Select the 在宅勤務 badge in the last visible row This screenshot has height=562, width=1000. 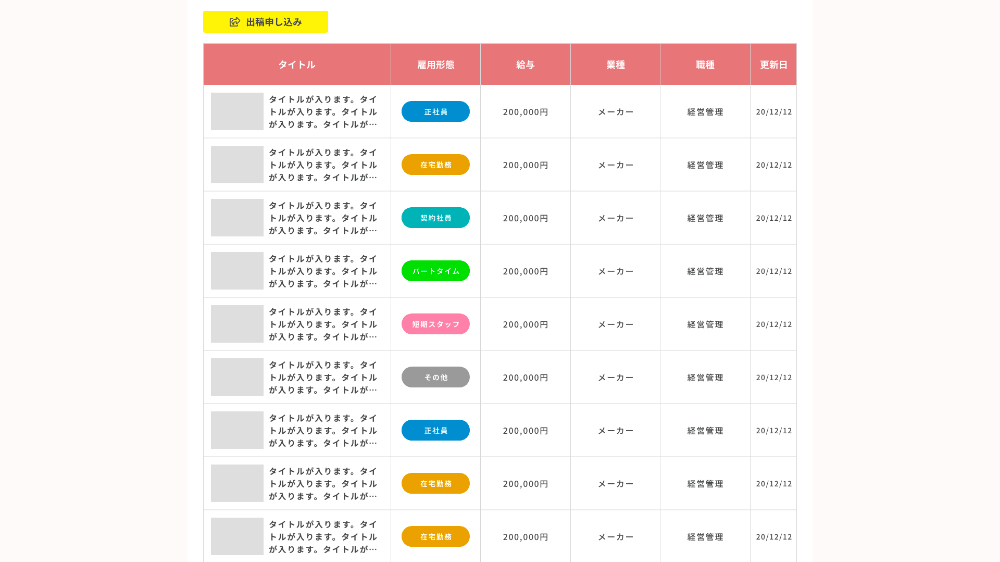(x=435, y=537)
